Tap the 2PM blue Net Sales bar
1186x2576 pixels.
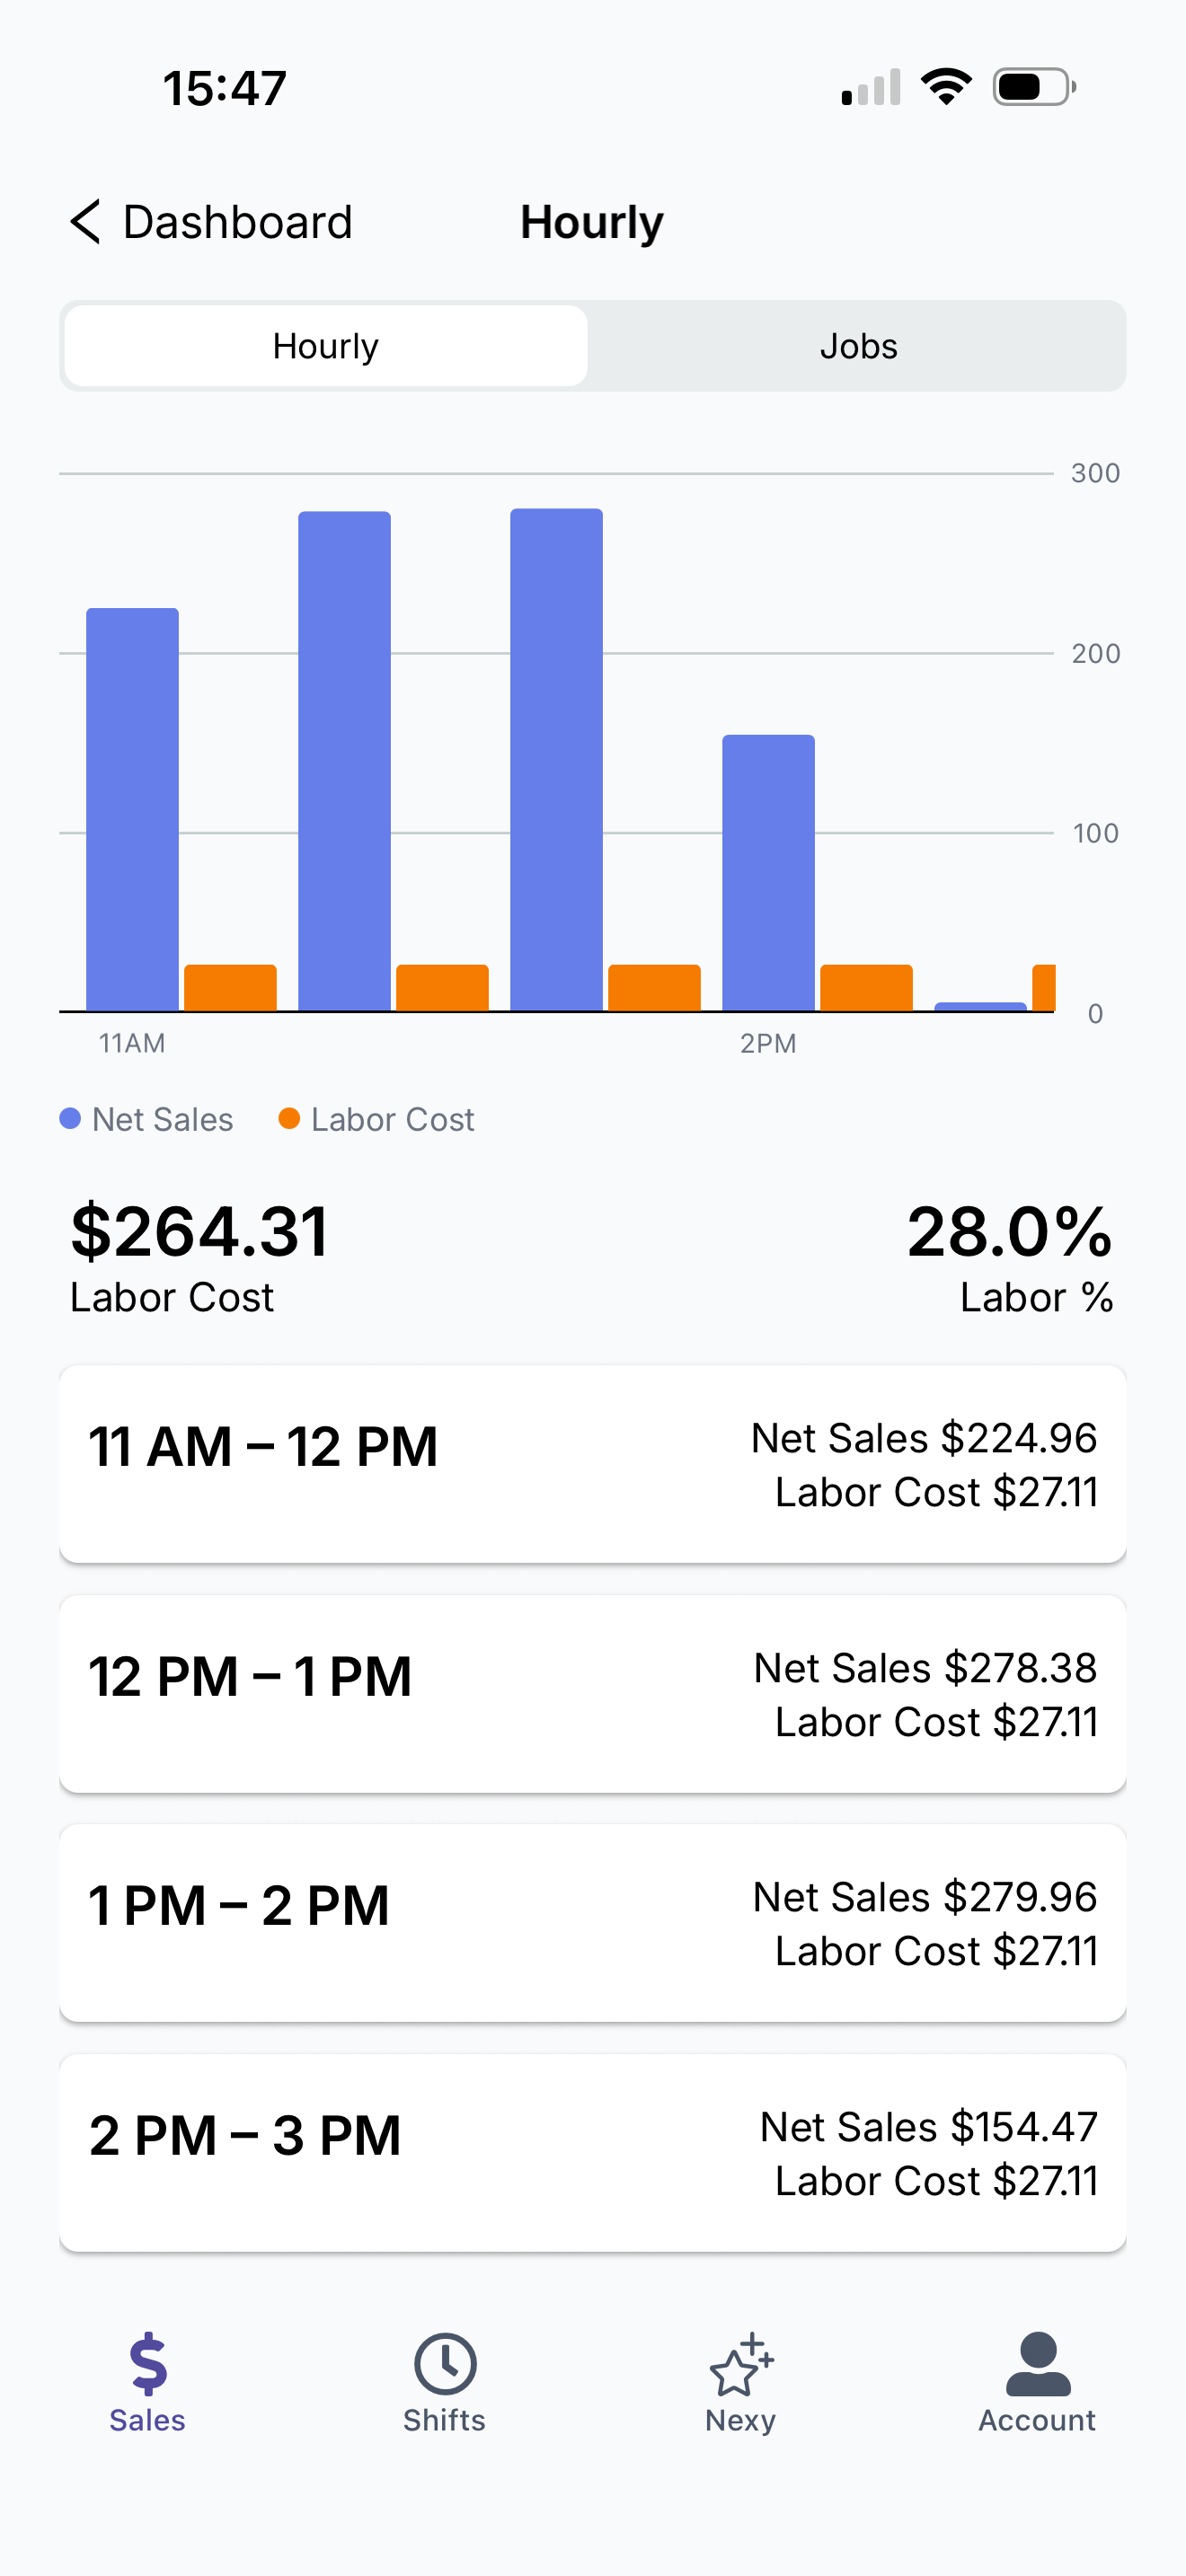pyautogui.click(x=768, y=872)
